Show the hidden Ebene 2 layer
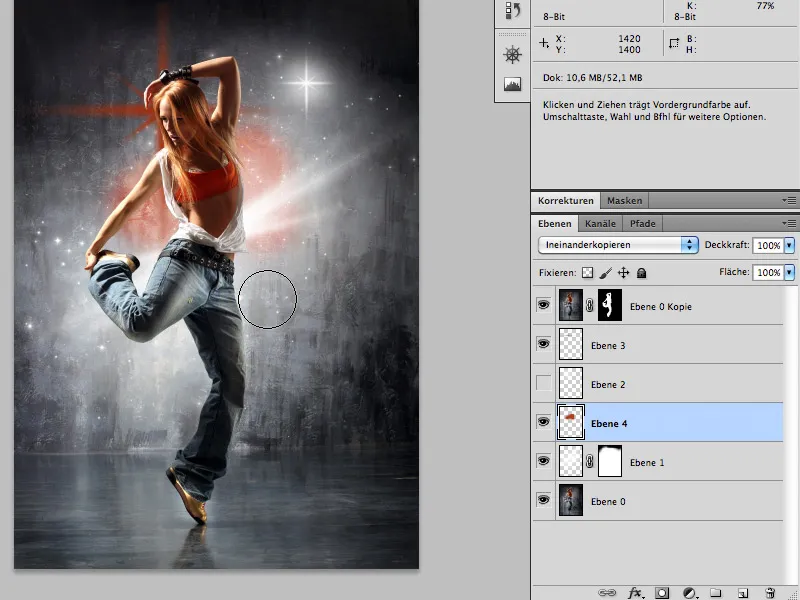800x600 pixels. [544, 383]
